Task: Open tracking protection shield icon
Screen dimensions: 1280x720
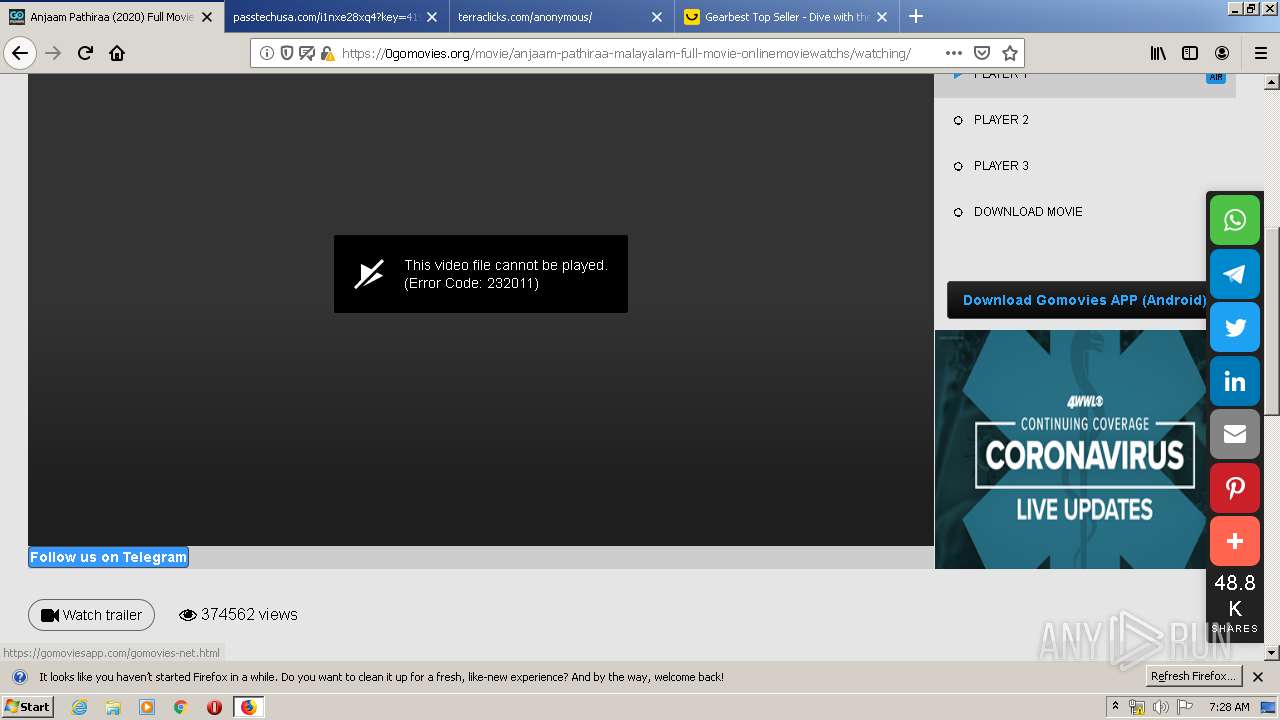Action: (x=287, y=53)
